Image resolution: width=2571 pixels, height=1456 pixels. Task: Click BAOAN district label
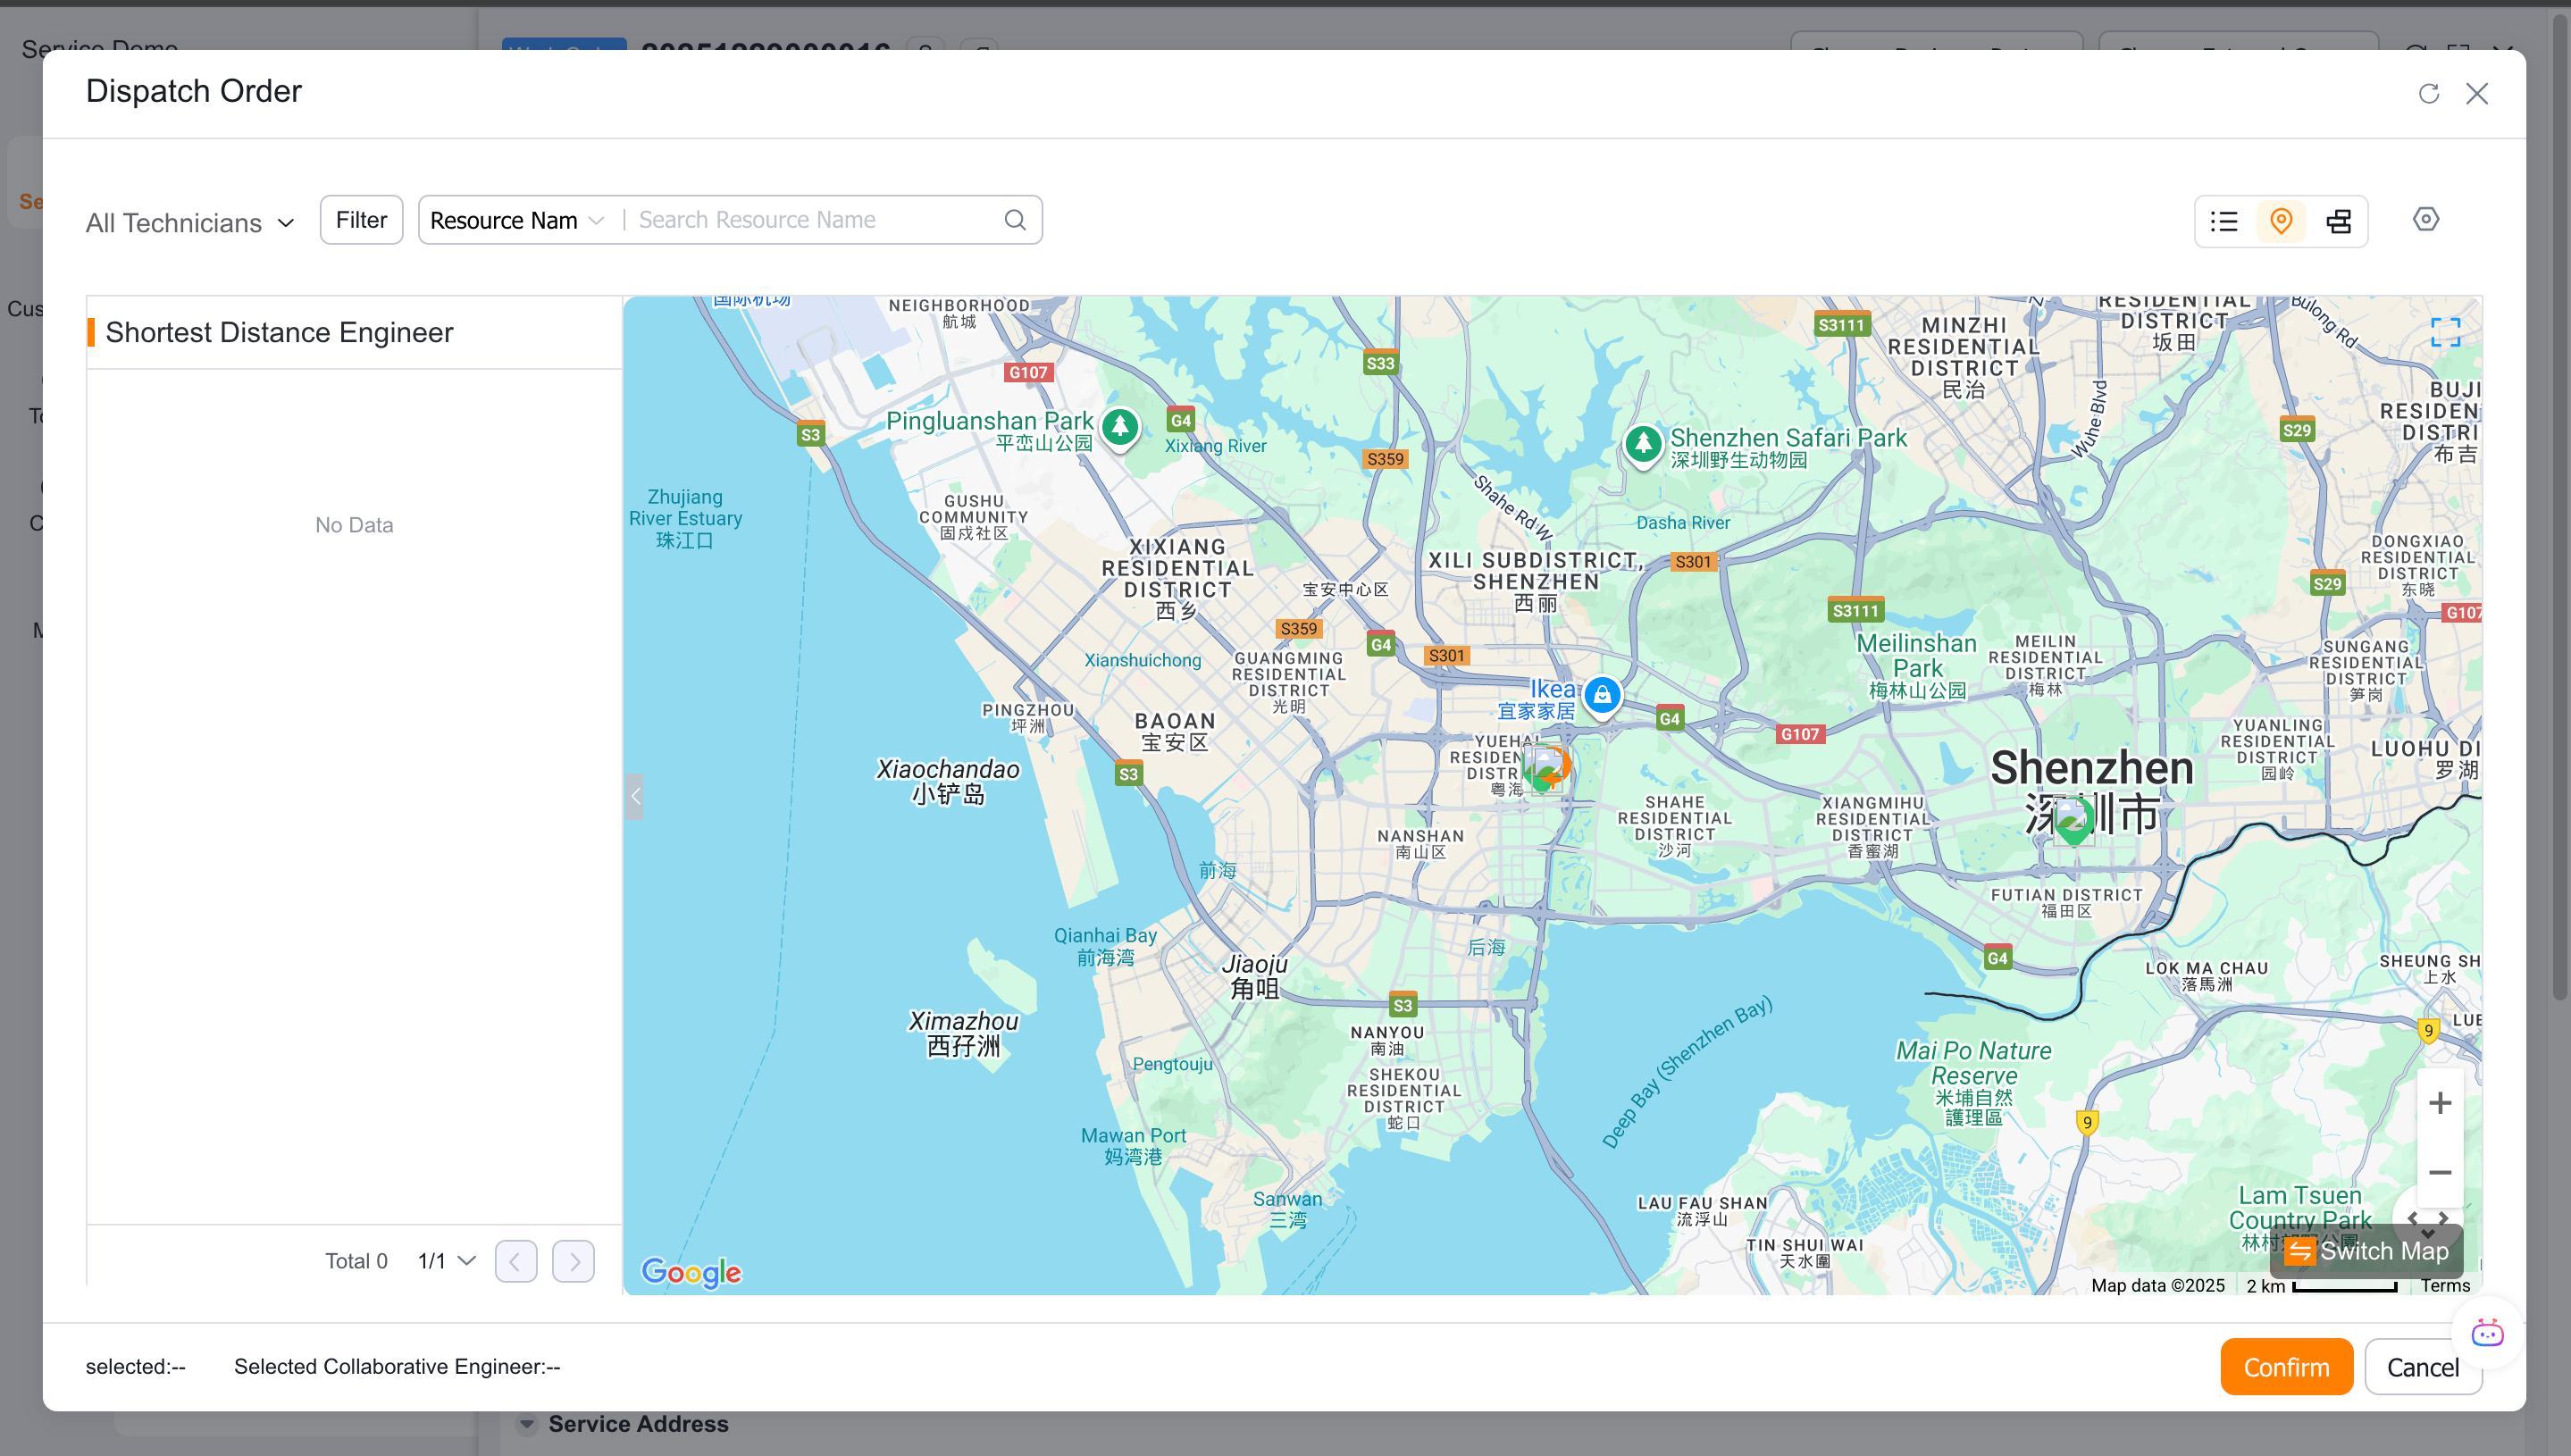[1175, 731]
